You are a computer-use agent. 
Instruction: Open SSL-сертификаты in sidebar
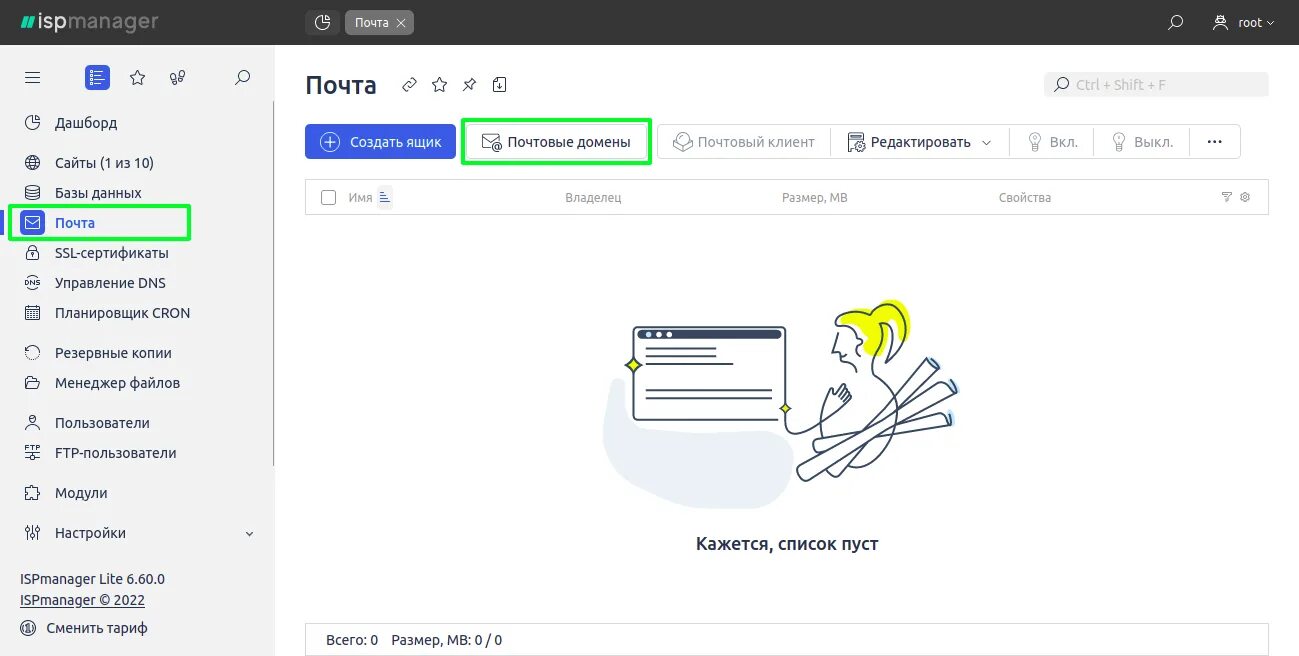(x=111, y=253)
